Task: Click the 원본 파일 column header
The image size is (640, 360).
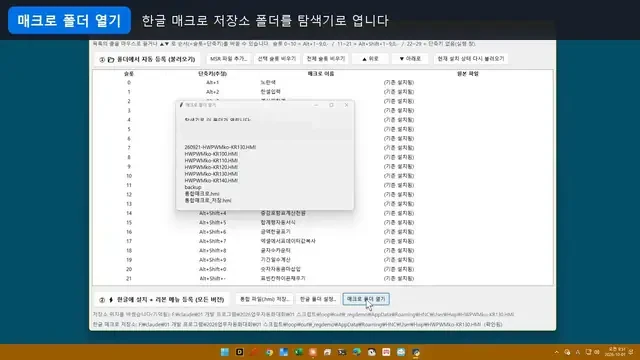Action: point(467,74)
